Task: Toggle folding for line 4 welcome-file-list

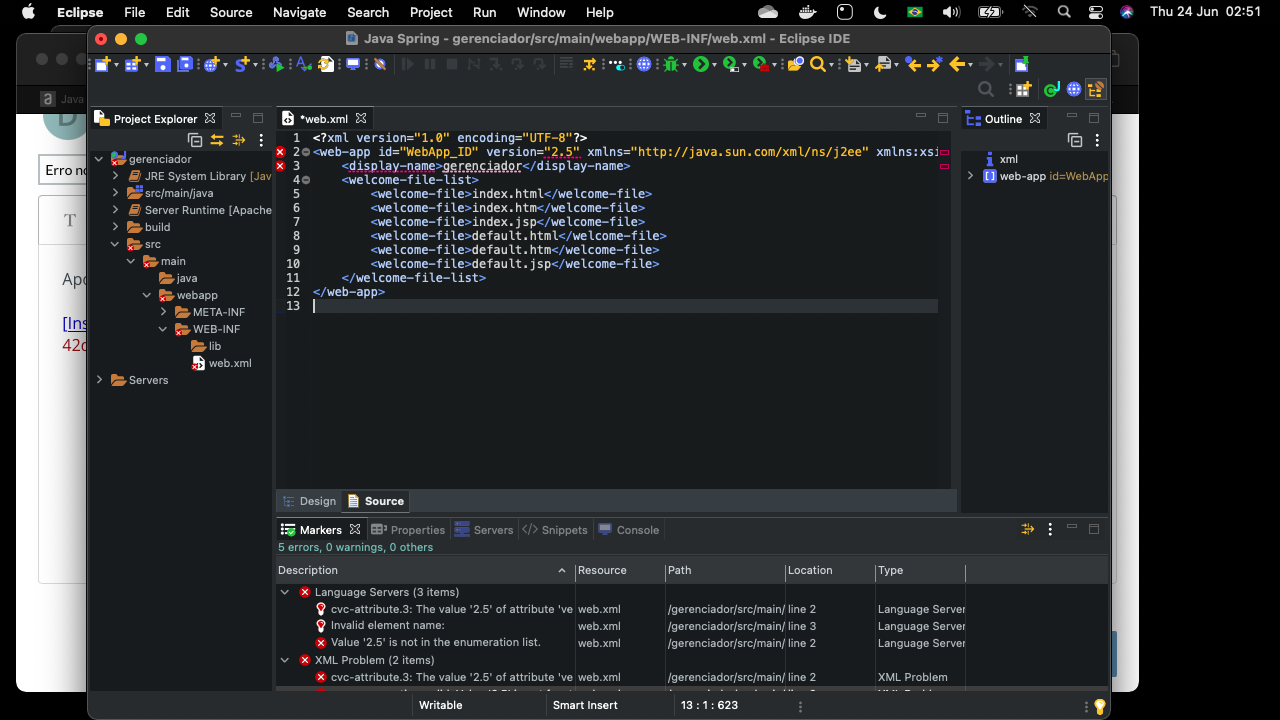Action: 306,180
